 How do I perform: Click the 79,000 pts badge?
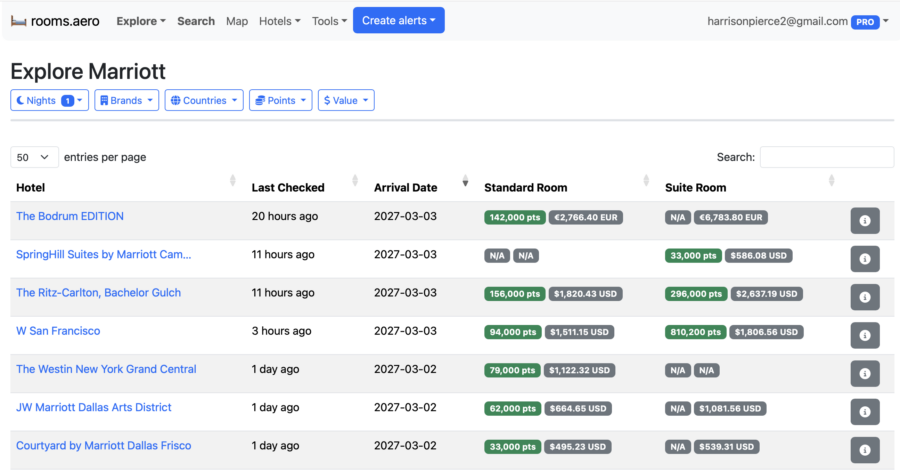[512, 370]
